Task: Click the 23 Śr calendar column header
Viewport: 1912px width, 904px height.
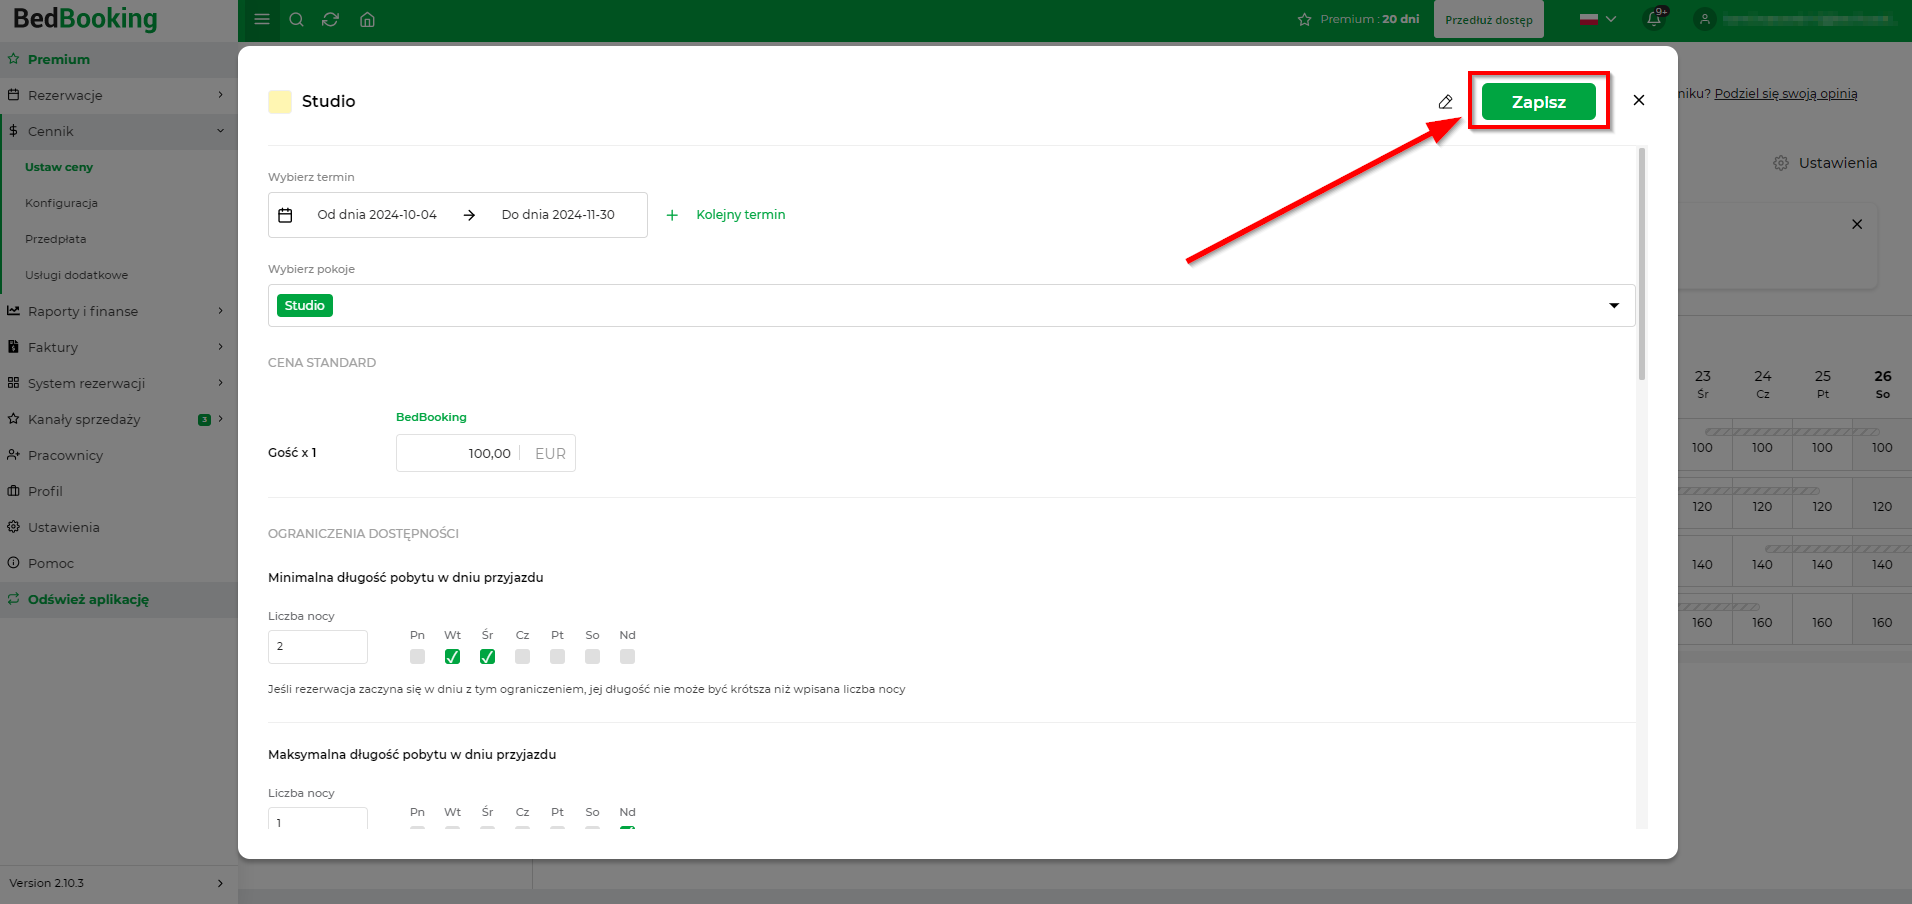Action: coord(1702,383)
